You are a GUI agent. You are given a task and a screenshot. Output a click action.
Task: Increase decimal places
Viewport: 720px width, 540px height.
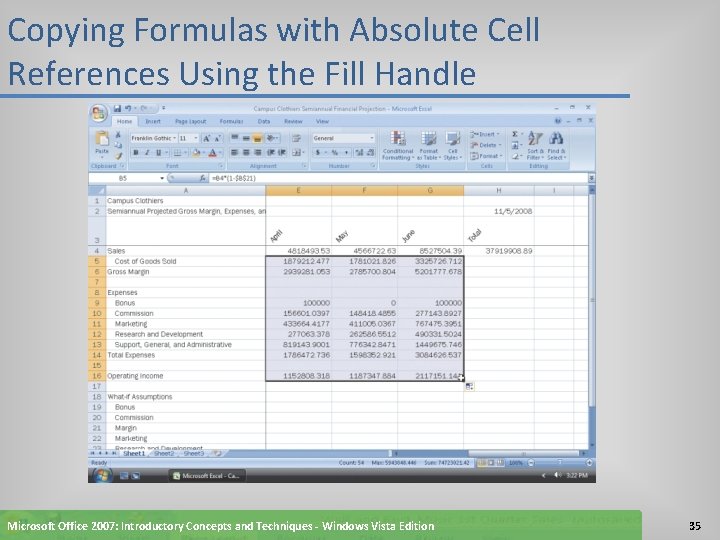[359, 152]
